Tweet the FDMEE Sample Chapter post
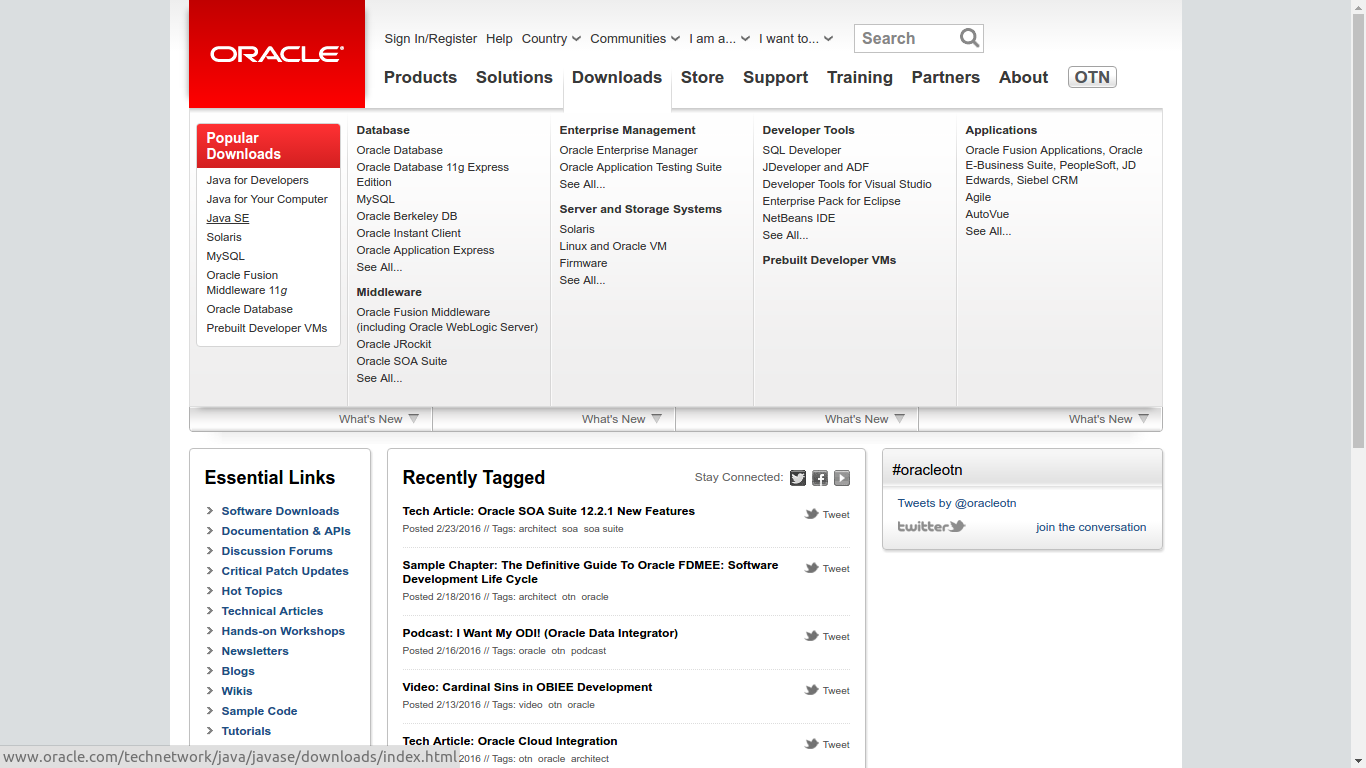Screen dimensions: 1366x768 [827, 568]
